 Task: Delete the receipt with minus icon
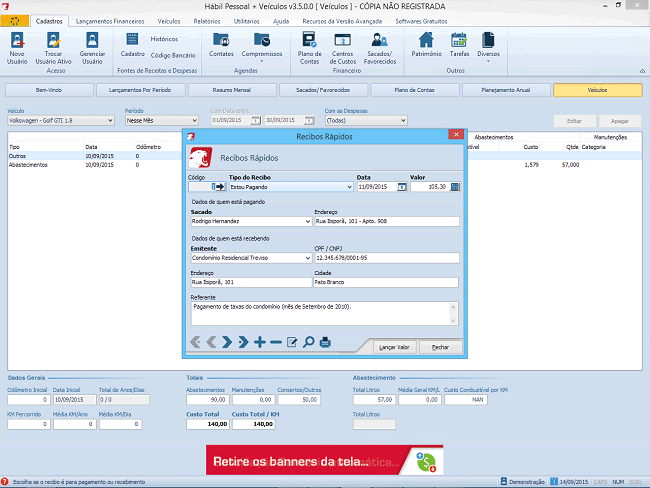click(276, 343)
